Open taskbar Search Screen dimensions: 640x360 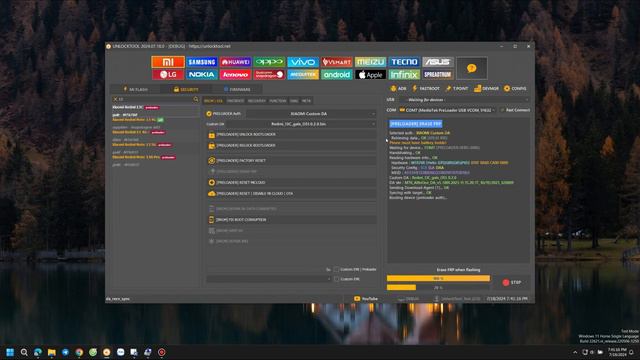tap(24, 352)
